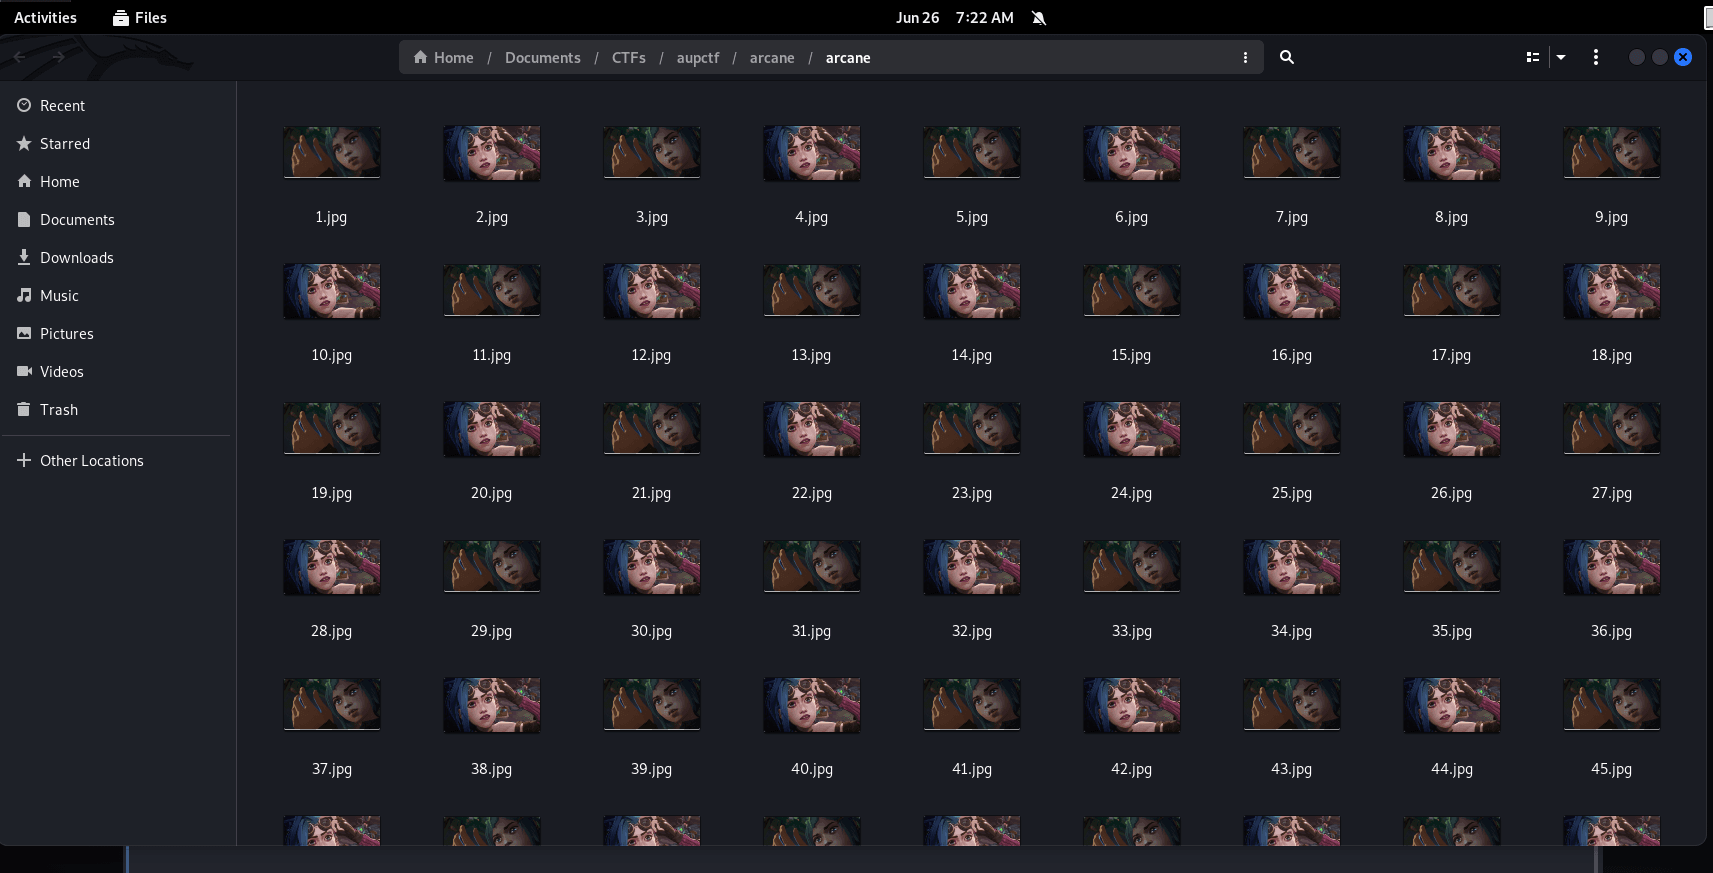Screen dimensions: 1713x873
Task: Select the 5.jpg thumbnail
Action: pyautogui.click(x=972, y=152)
